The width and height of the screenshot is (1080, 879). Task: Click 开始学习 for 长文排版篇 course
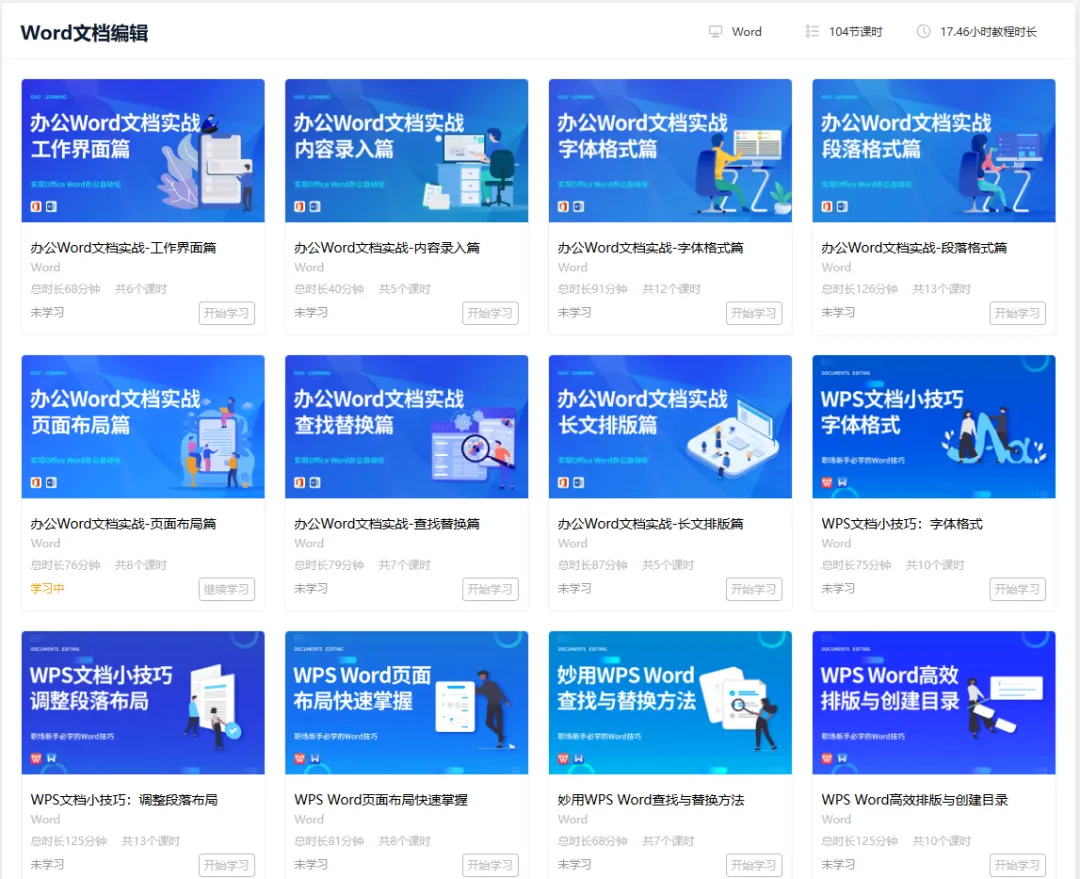[x=754, y=589]
